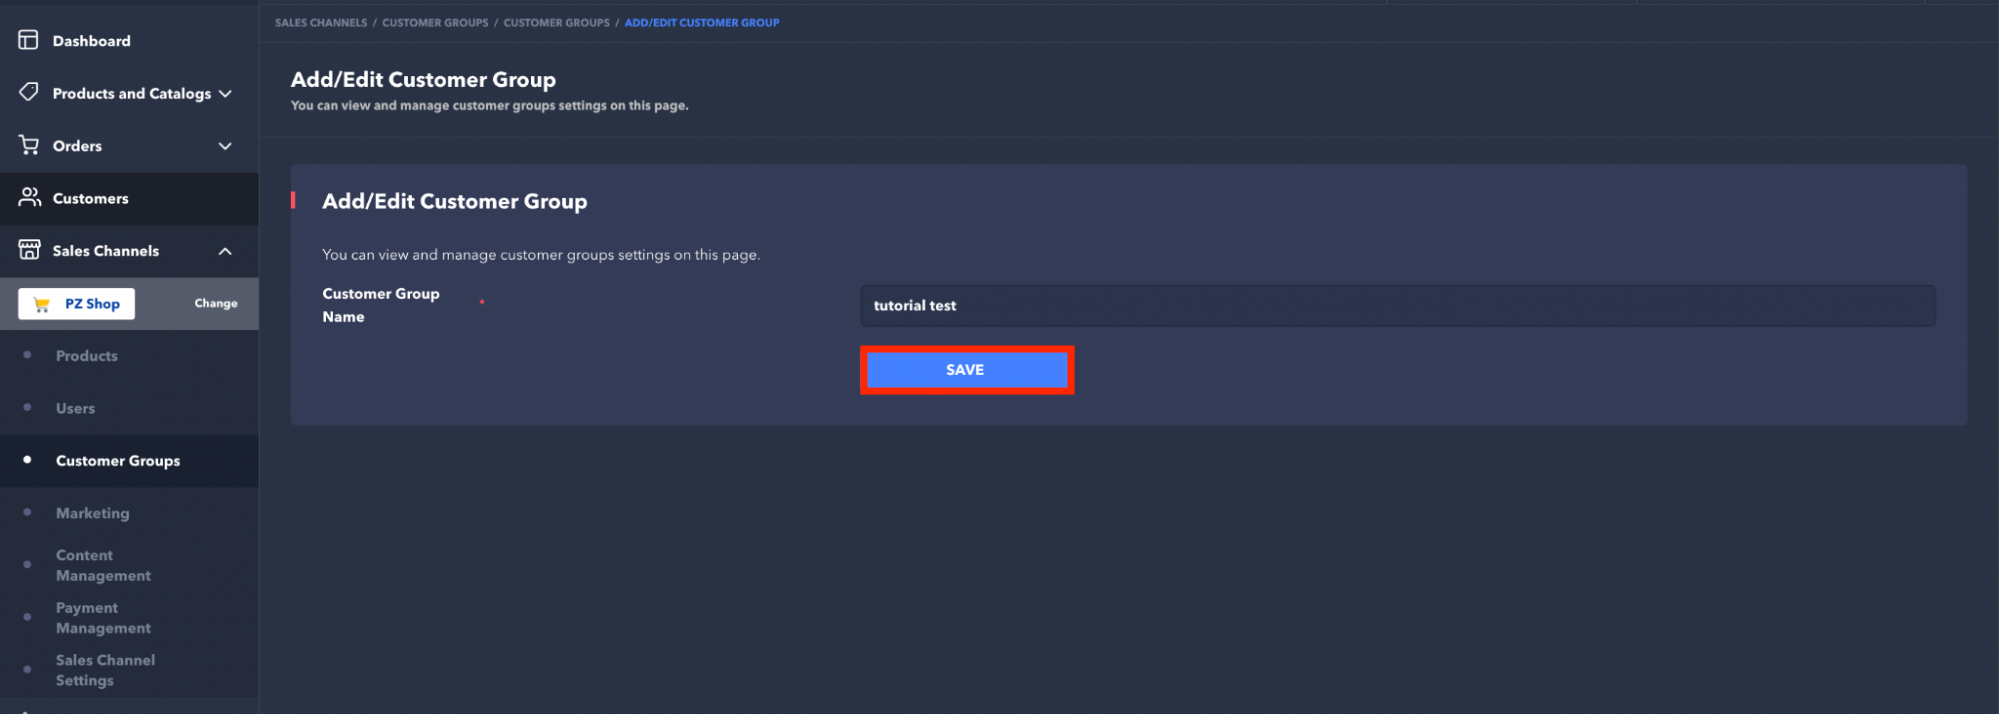Open the Products submenu item
Viewport: 1999px width, 715px height.
pos(87,356)
